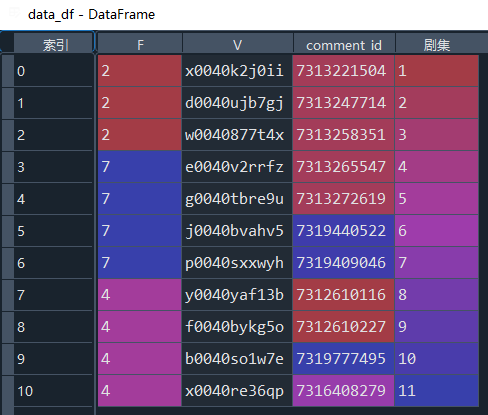
Task: Select 剧集 cell in row f0040bykg5o
Action: pos(437,327)
